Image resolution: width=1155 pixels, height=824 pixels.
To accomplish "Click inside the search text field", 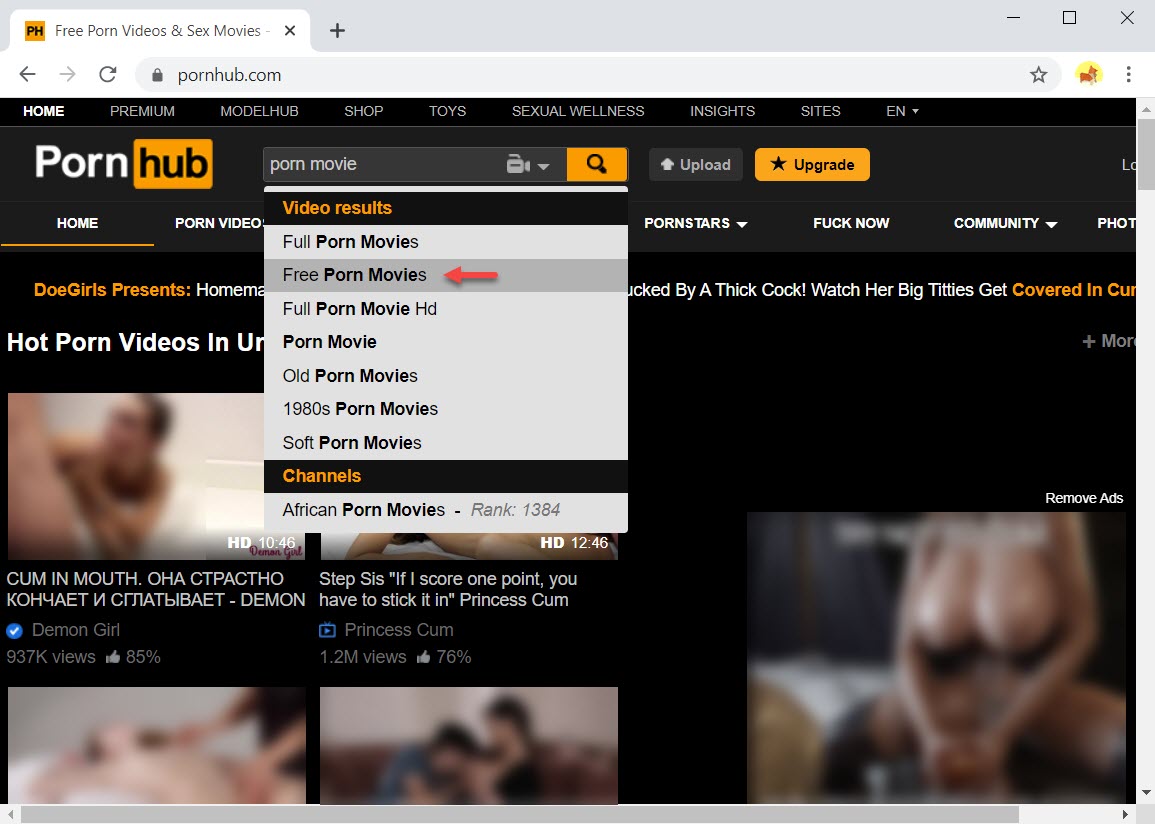I will (x=380, y=165).
